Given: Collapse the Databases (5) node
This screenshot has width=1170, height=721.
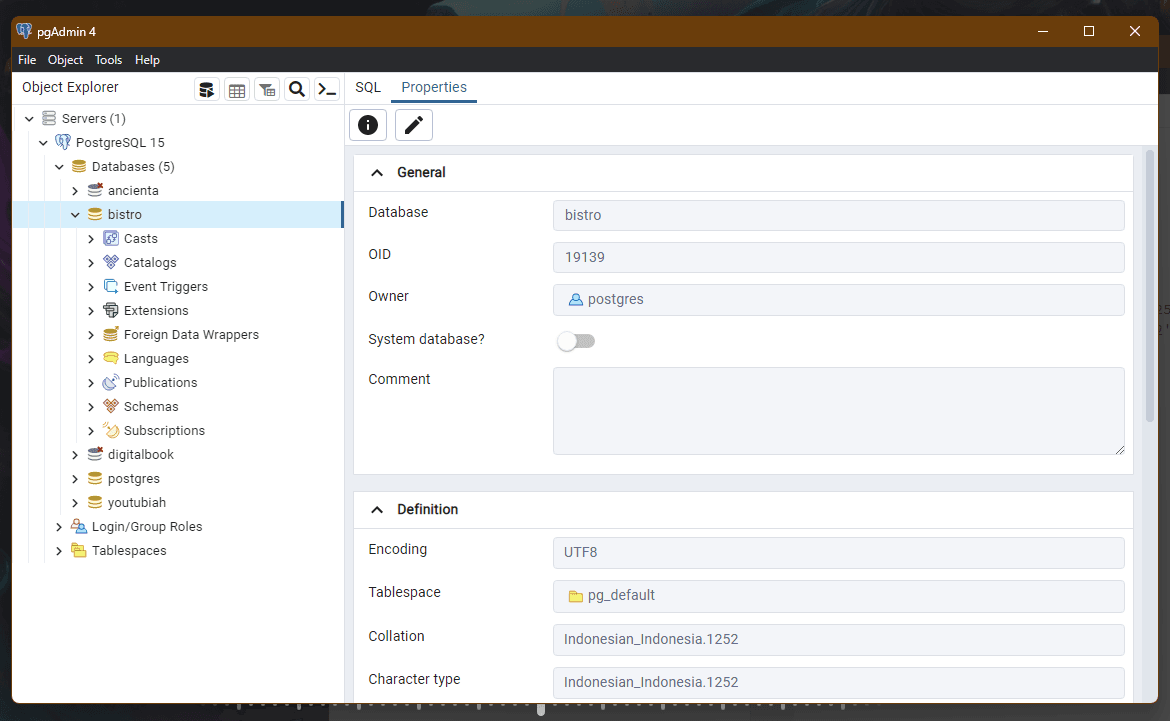Looking at the screenshot, I should click(x=59, y=166).
